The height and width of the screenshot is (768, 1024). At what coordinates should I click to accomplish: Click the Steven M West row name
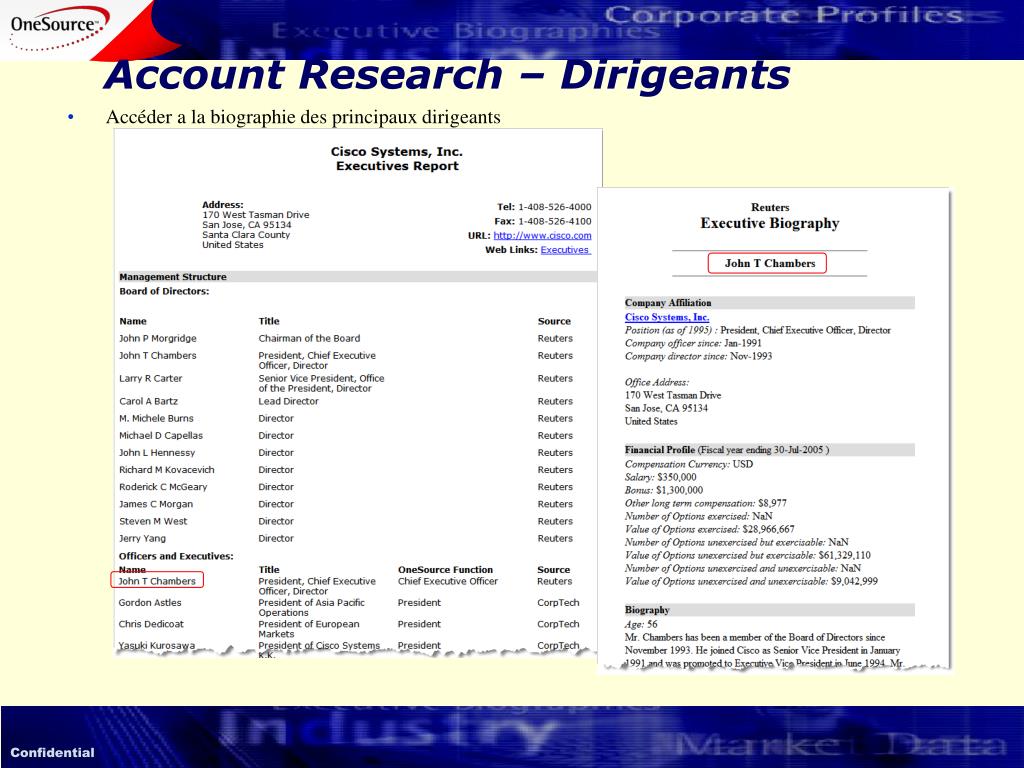click(x=153, y=521)
